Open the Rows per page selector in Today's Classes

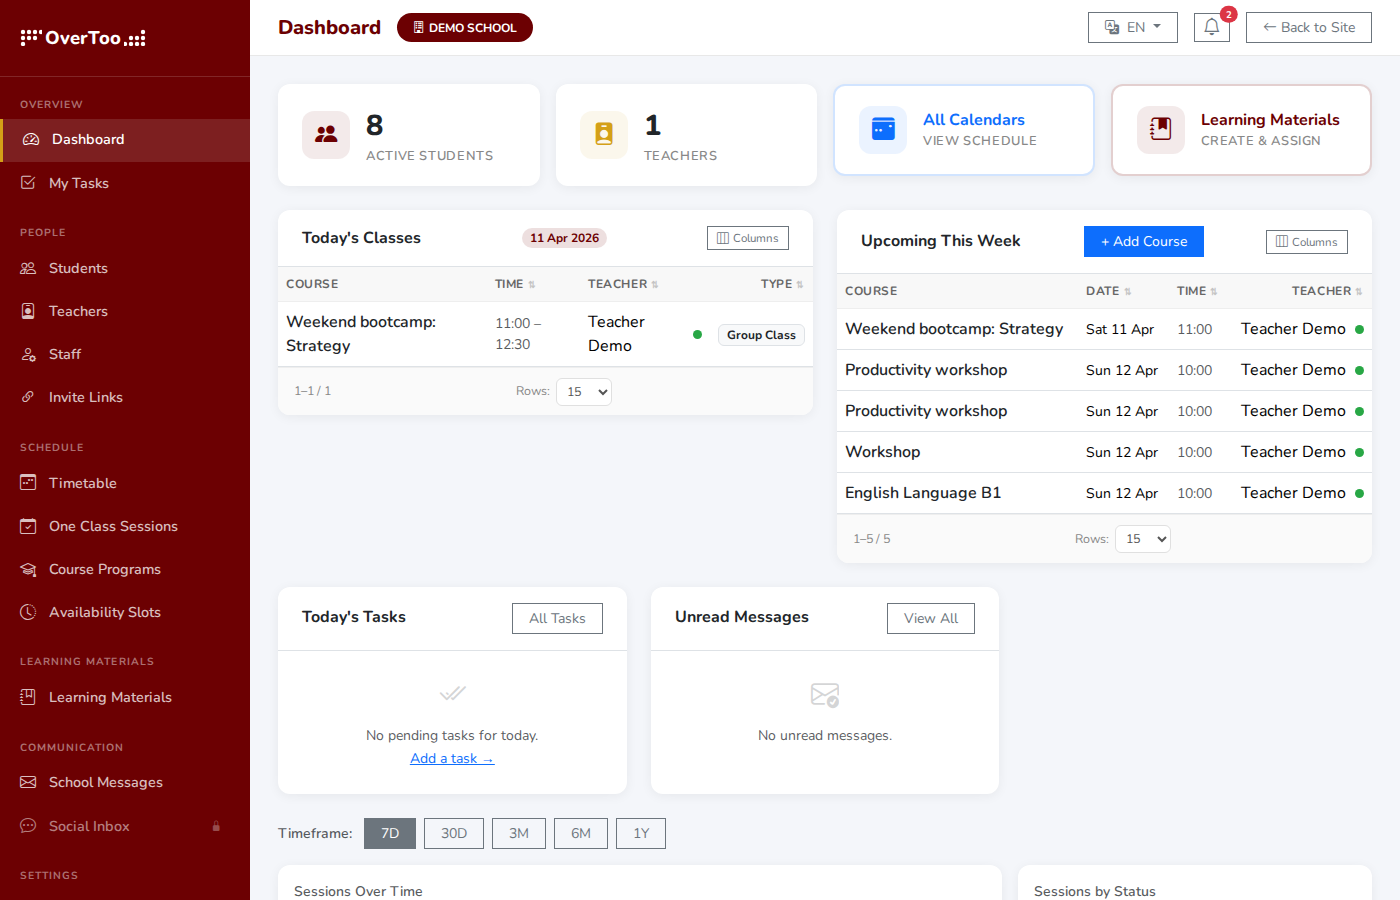click(583, 391)
